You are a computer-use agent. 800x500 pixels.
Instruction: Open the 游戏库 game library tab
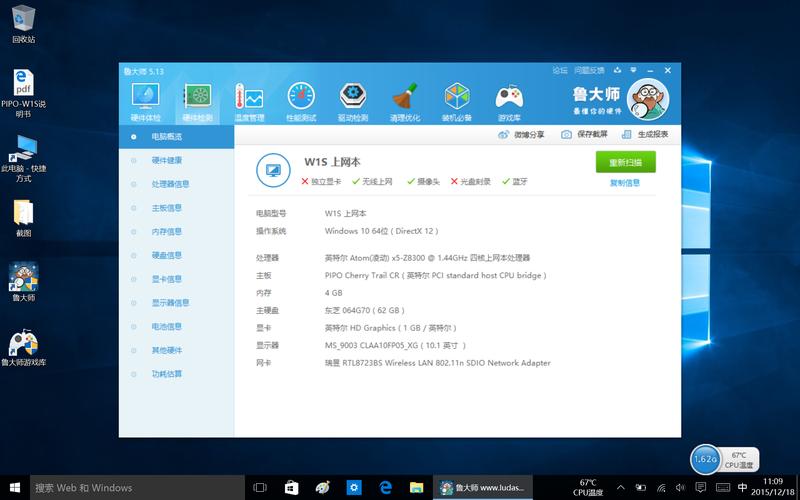[x=509, y=103]
